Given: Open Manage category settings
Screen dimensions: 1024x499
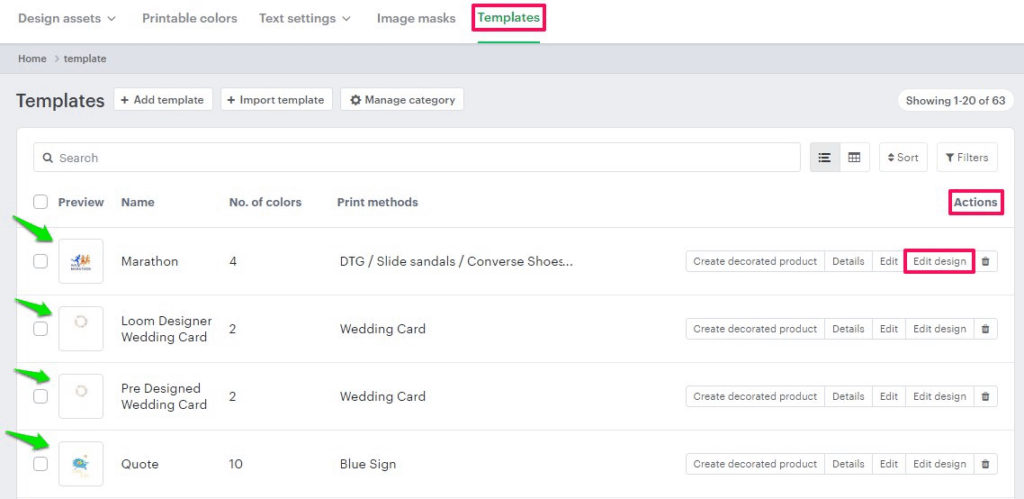Looking at the screenshot, I should (402, 100).
